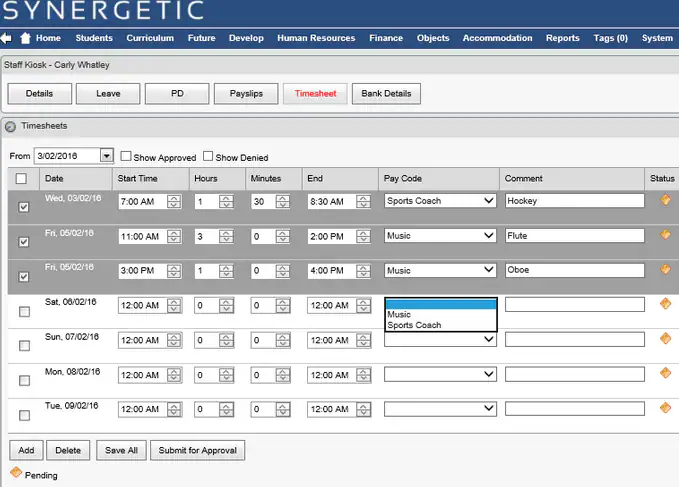679x487 pixels.
Task: Open the From date dropdown
Action: (106, 156)
